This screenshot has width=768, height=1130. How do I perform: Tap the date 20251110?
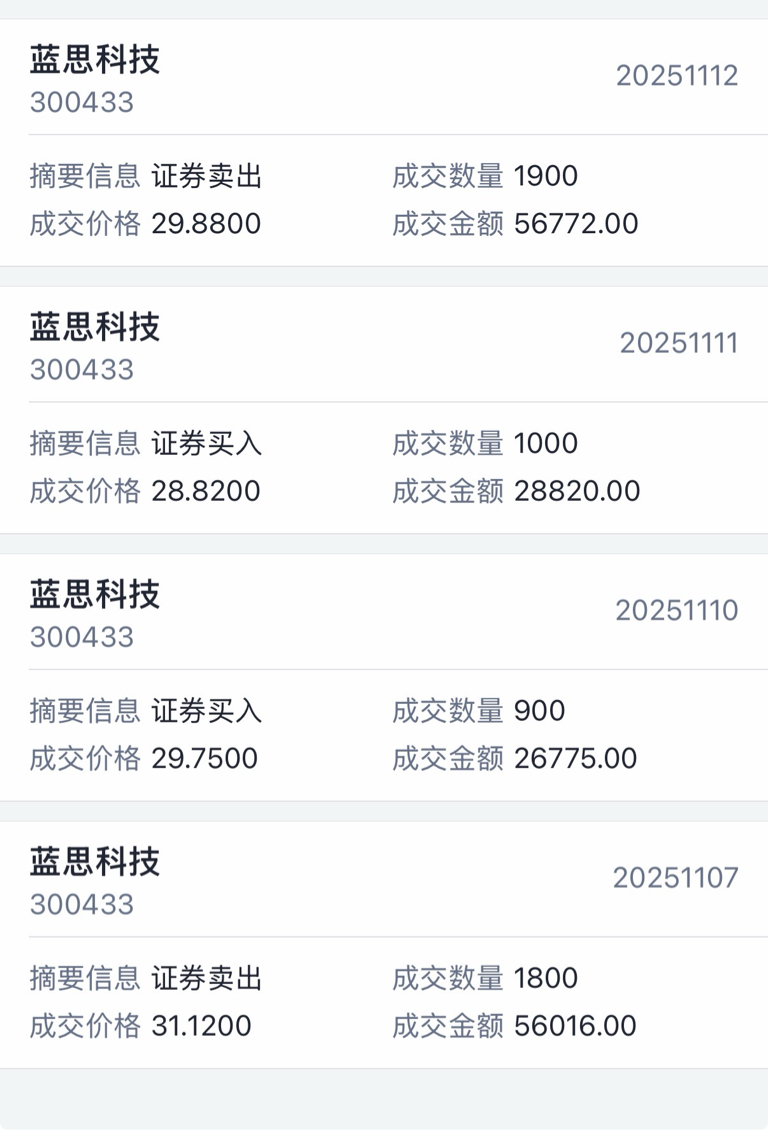tap(677, 610)
